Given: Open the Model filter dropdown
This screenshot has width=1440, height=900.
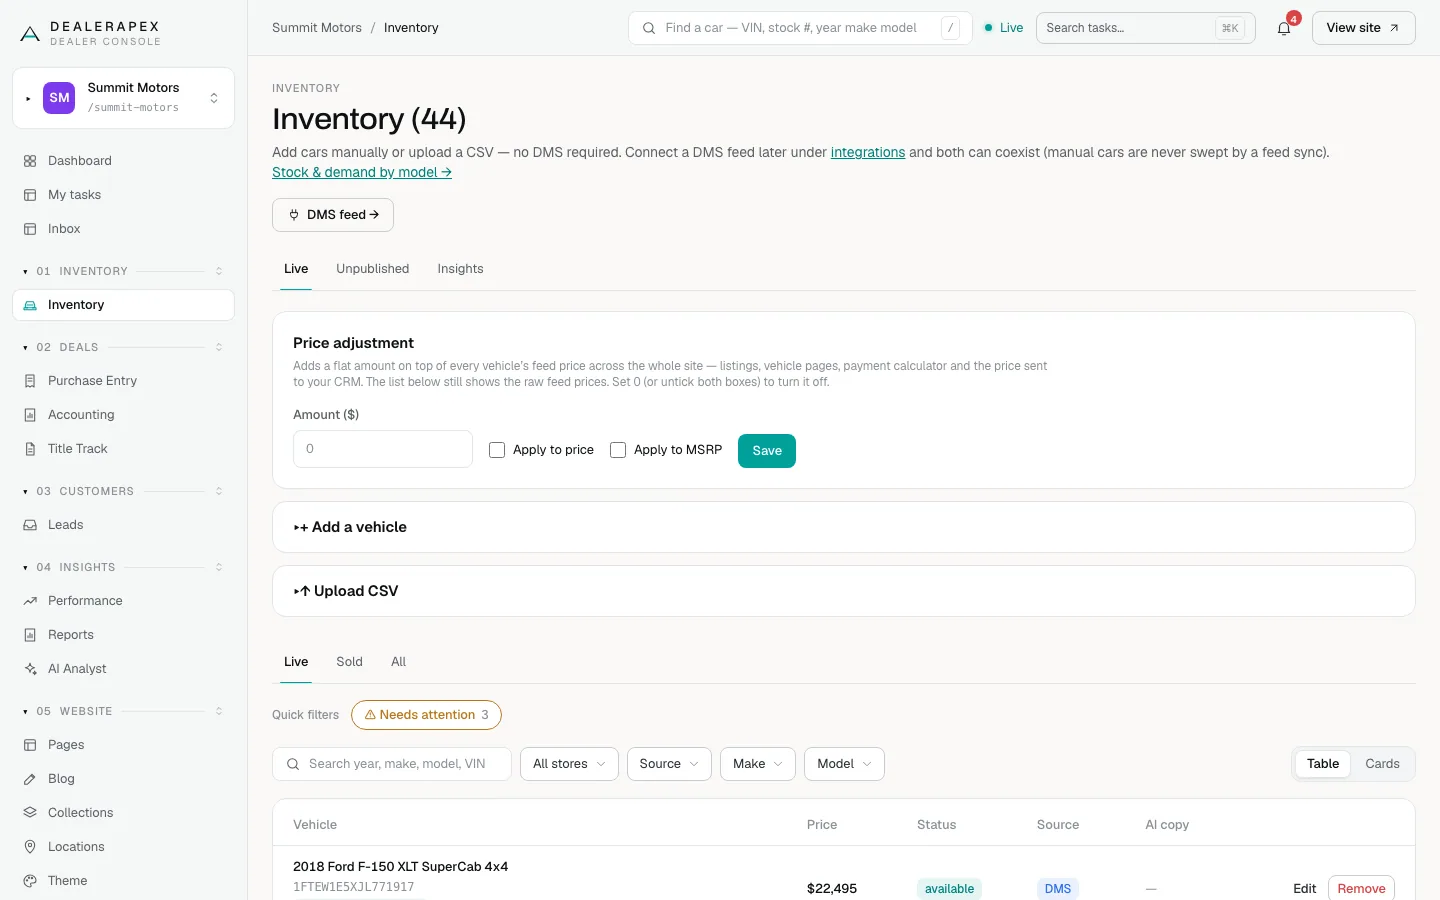Looking at the screenshot, I should 844,764.
